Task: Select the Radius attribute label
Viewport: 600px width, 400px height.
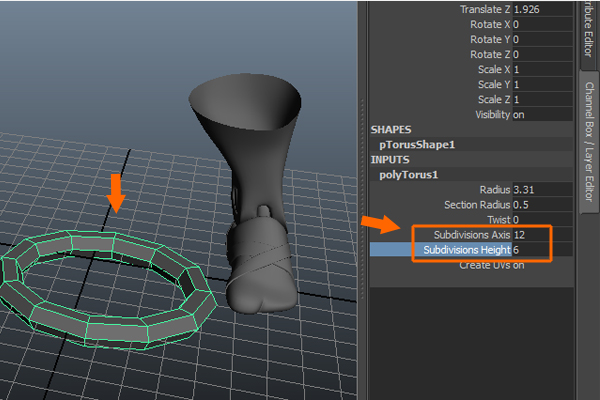Action: pos(495,190)
